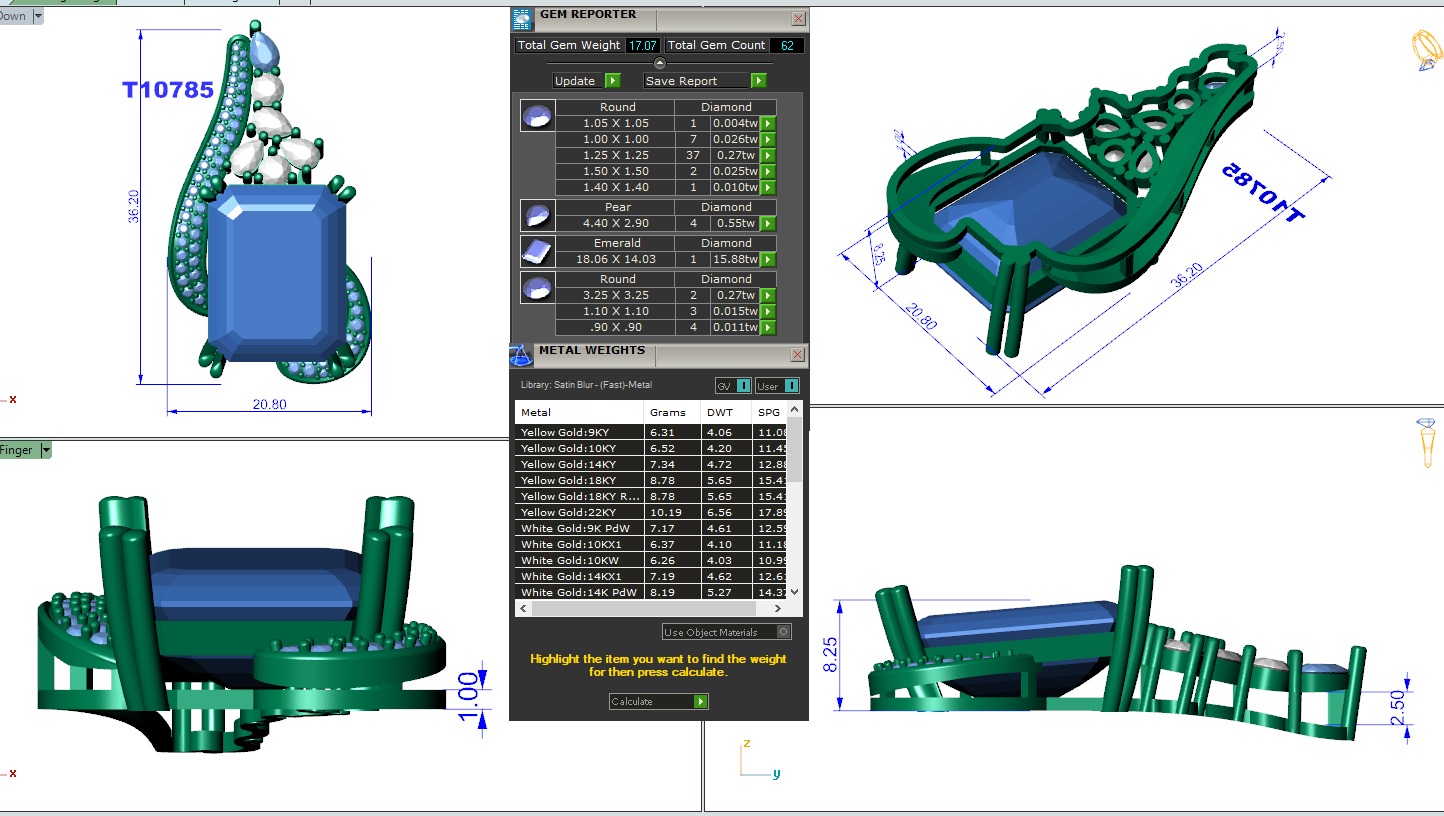1444x816 pixels.
Task: Select the Pear diamond gem icon
Action: pos(537,215)
